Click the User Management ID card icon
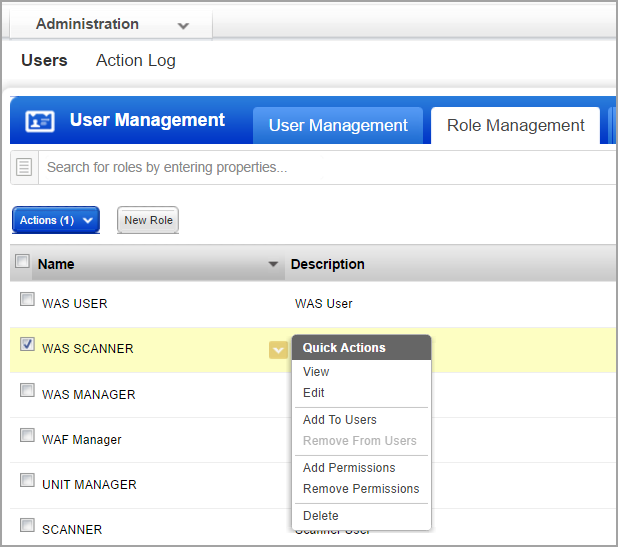 (40, 121)
